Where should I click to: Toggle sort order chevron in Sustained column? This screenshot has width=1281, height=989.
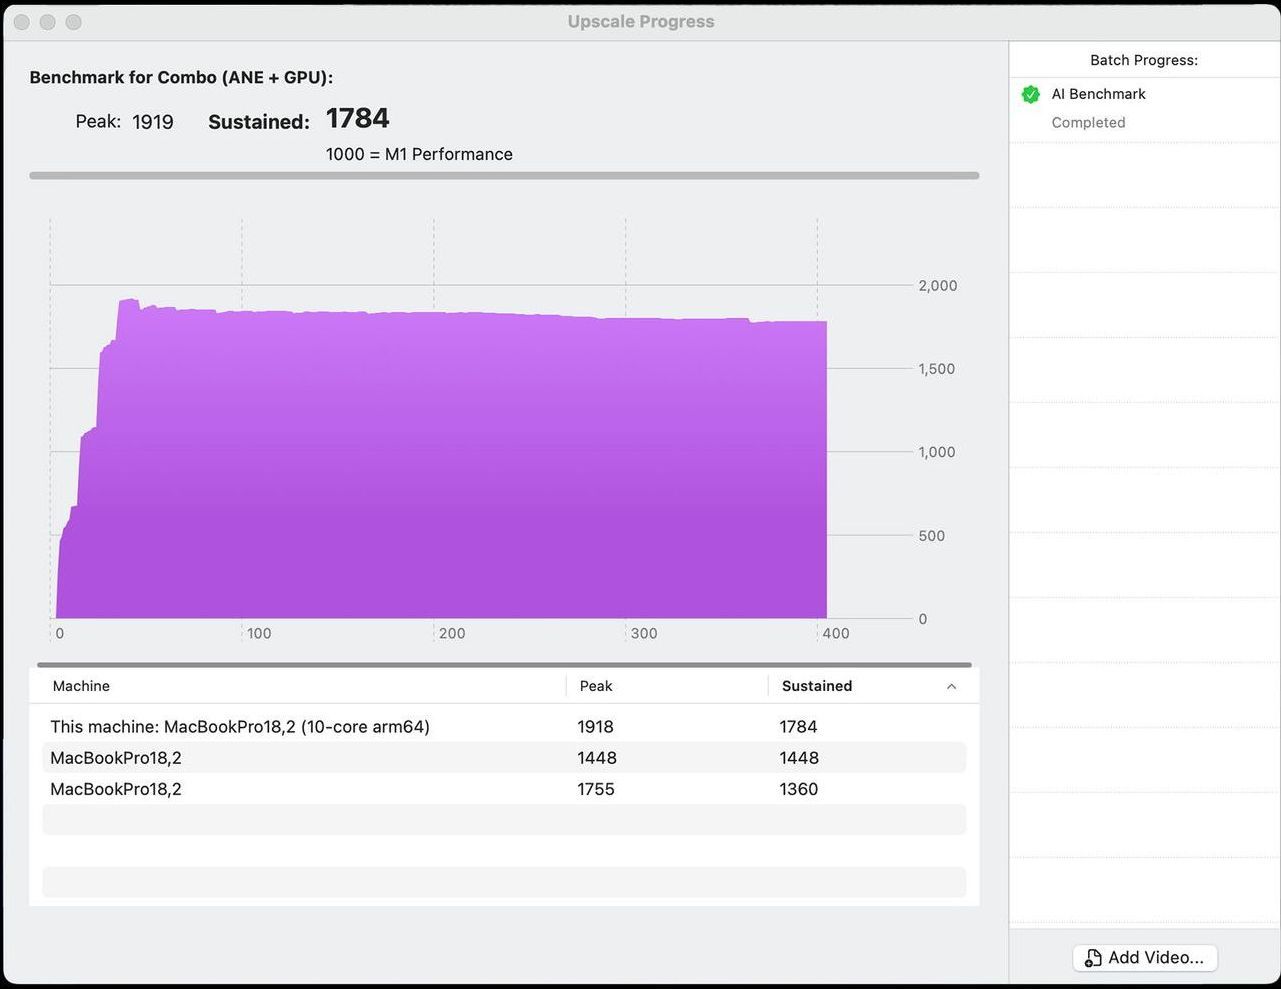[x=951, y=686]
